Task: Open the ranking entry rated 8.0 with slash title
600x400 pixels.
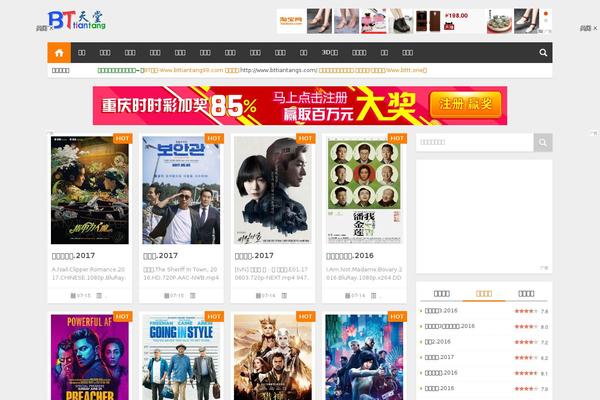Action: [x=450, y=326]
